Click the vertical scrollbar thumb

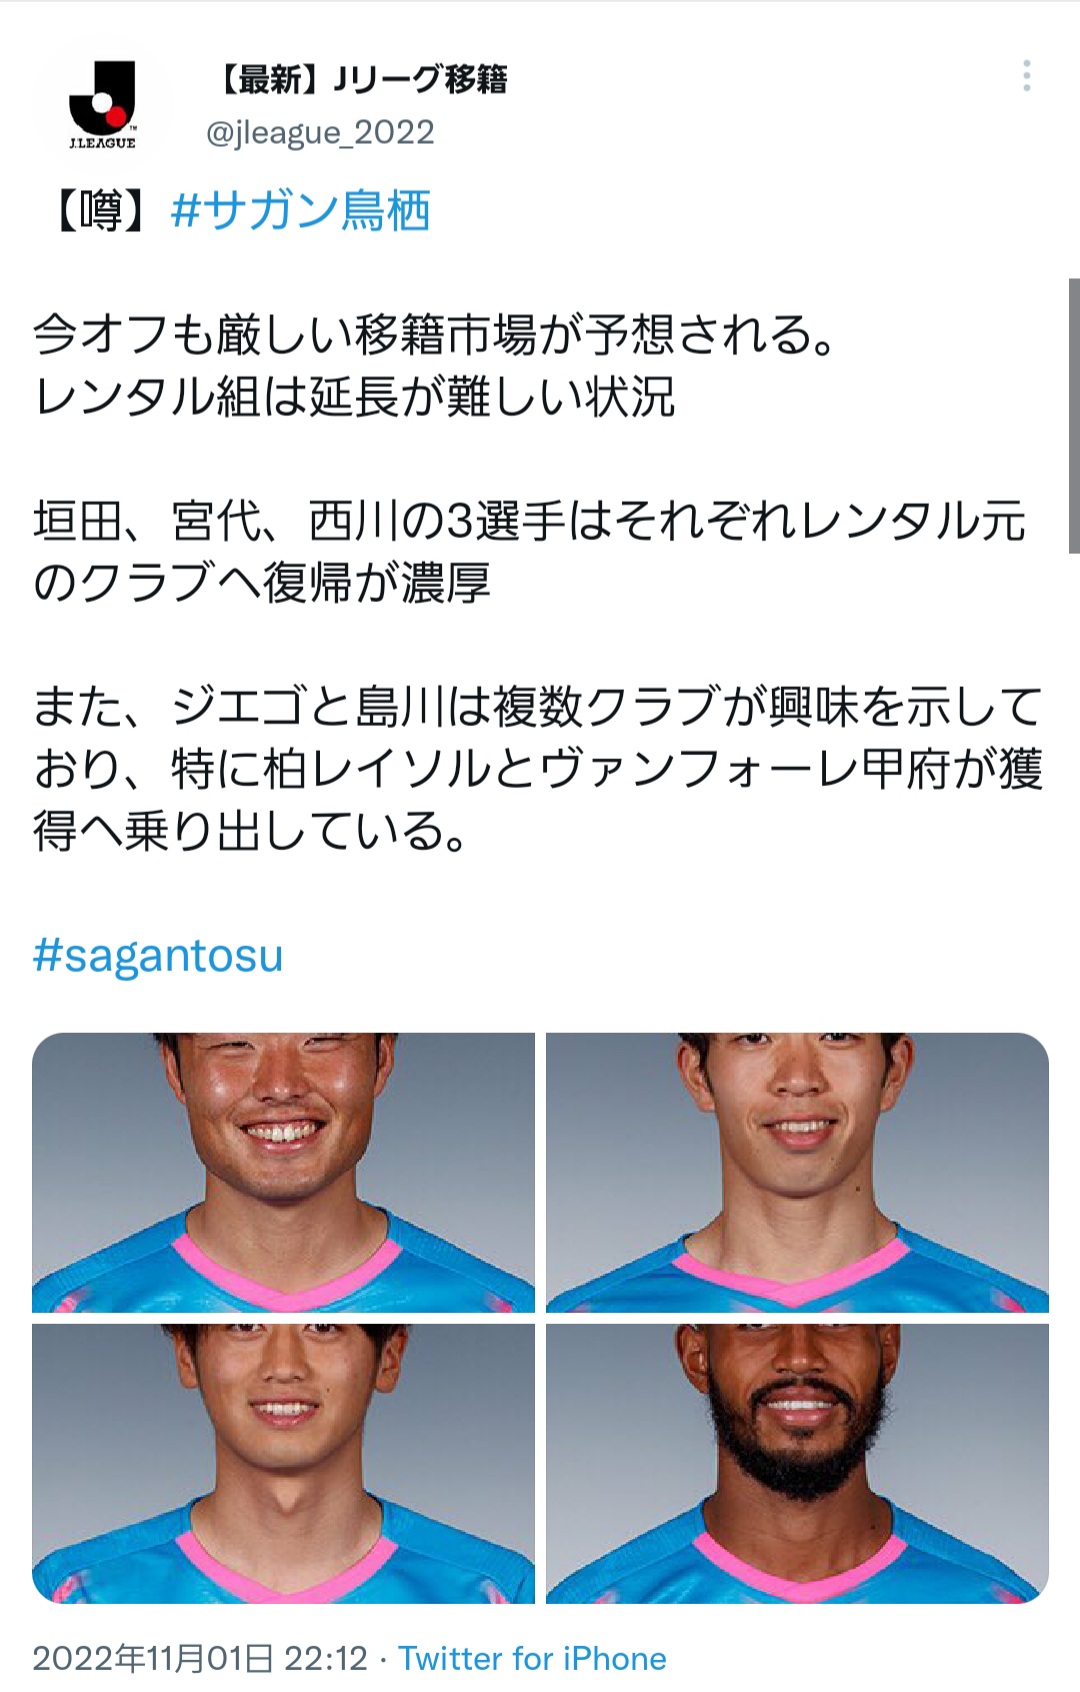[1074, 416]
